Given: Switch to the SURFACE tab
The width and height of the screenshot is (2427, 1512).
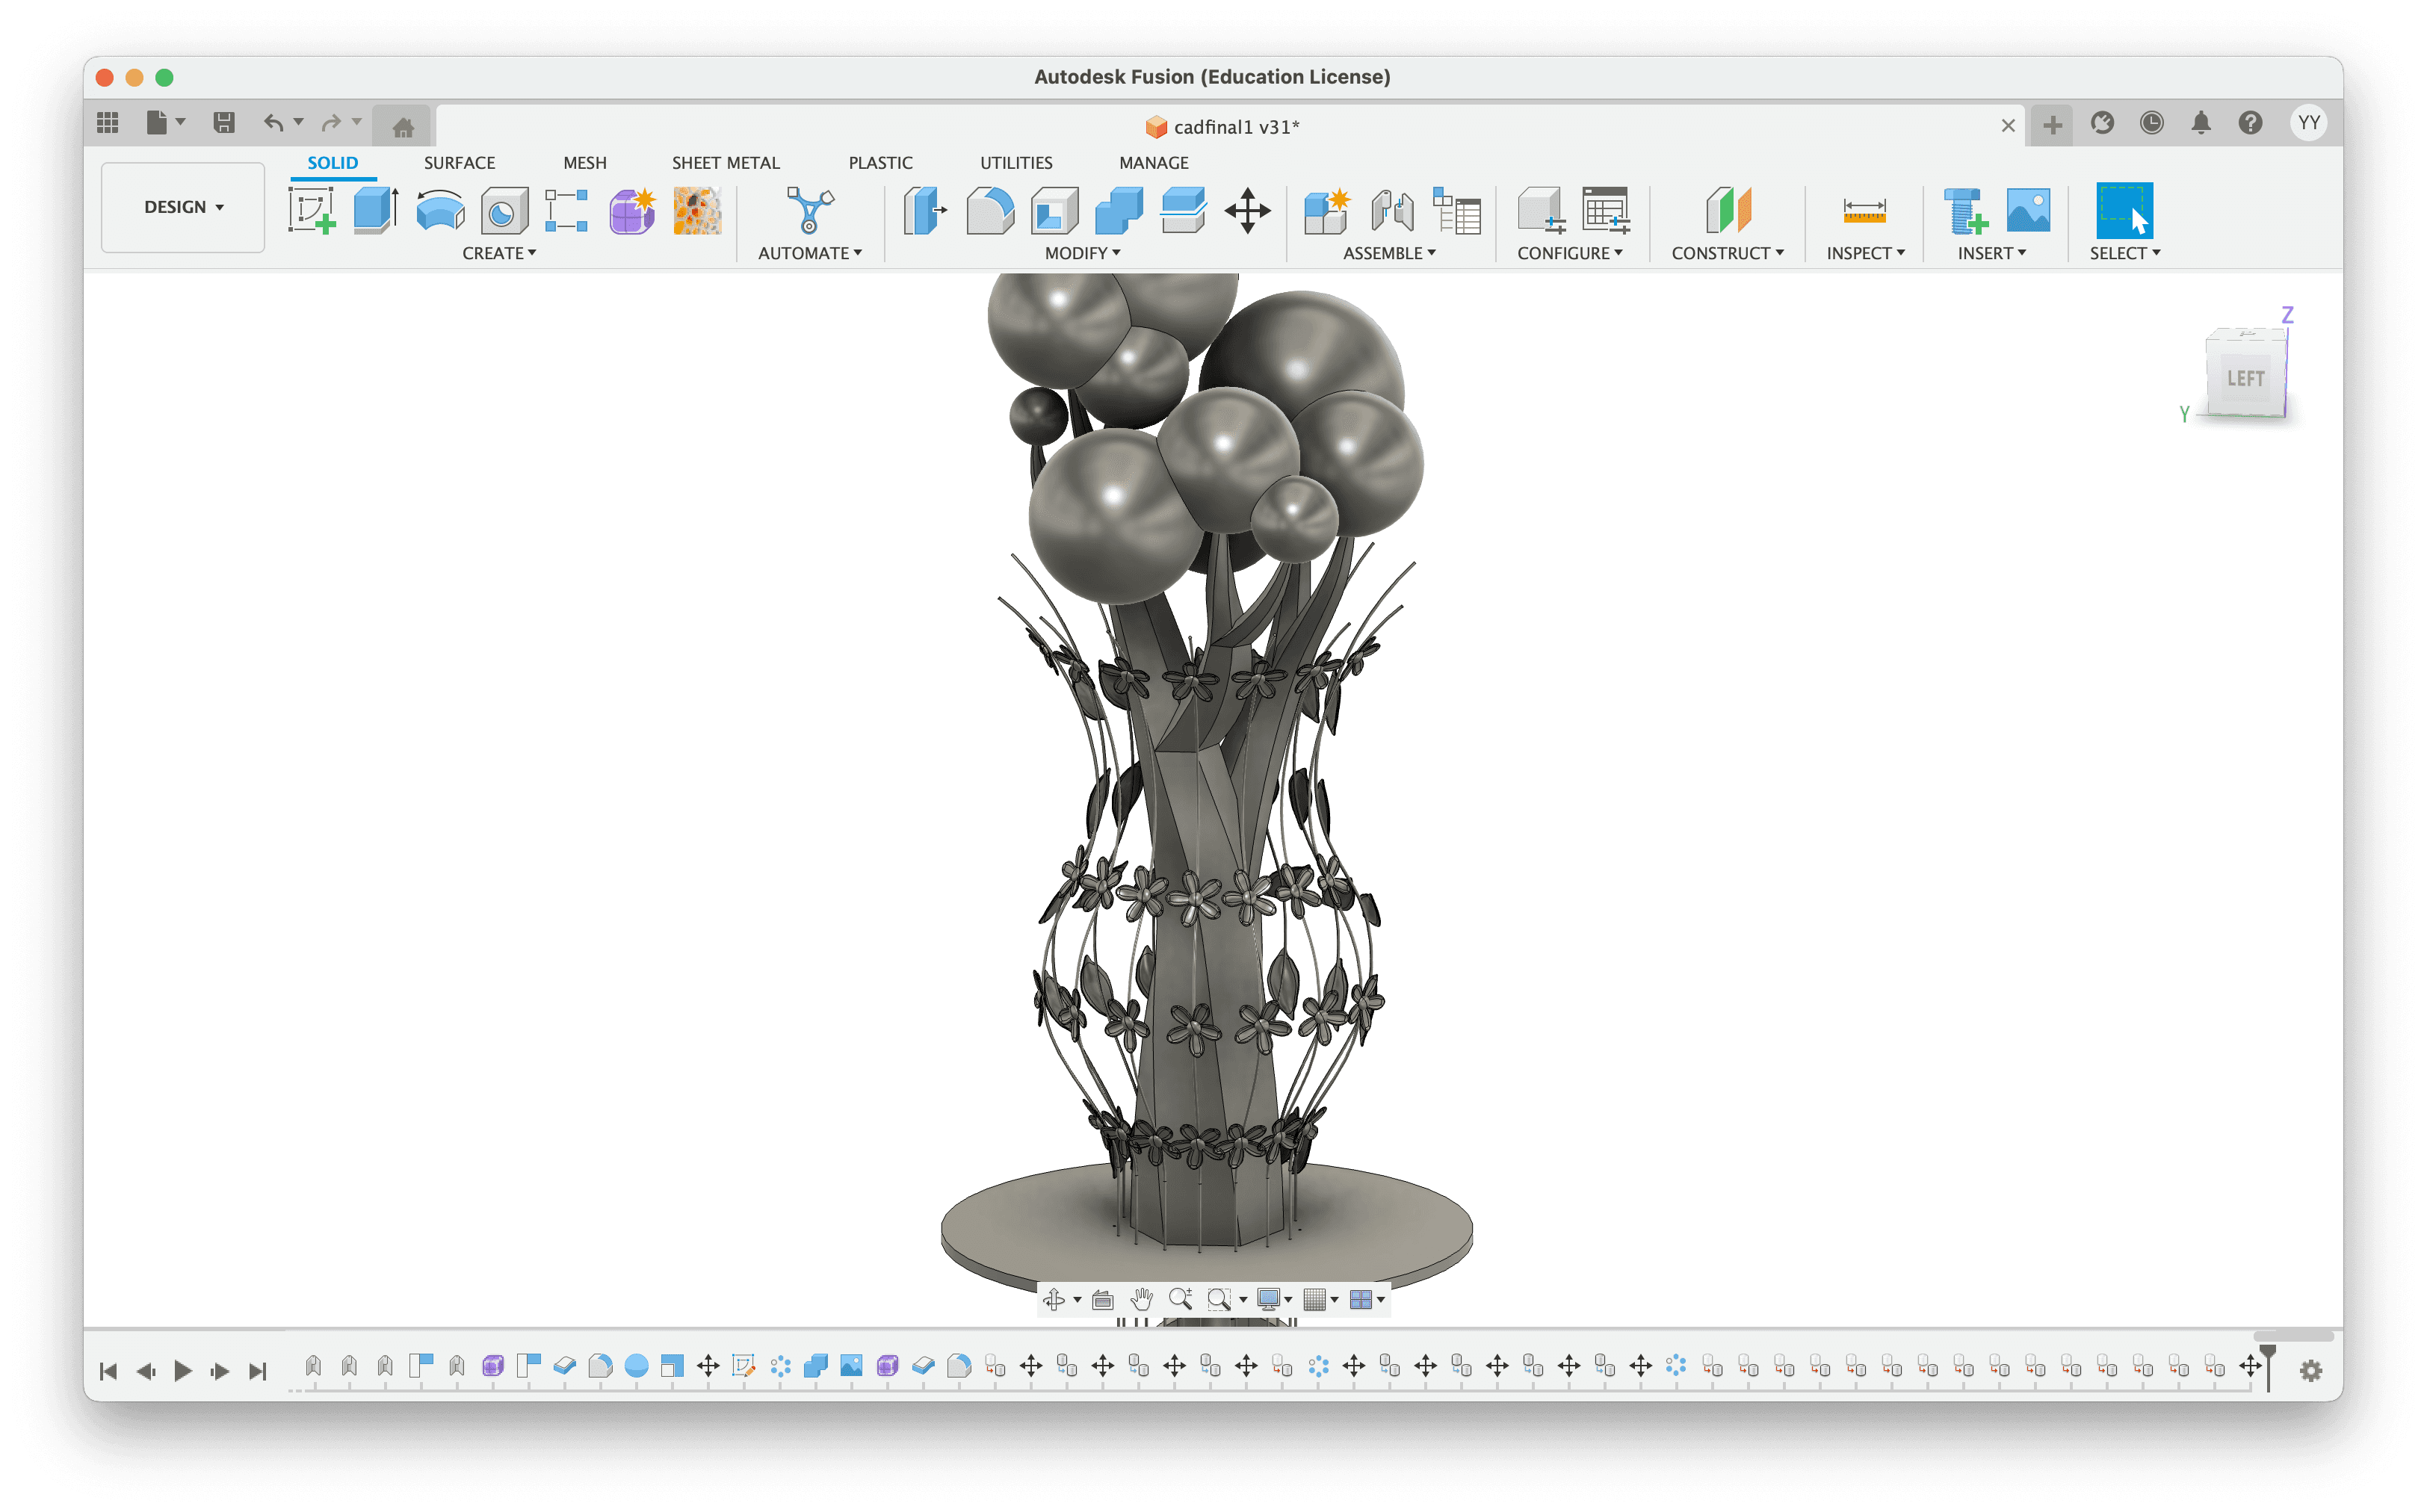Looking at the screenshot, I should (x=459, y=162).
